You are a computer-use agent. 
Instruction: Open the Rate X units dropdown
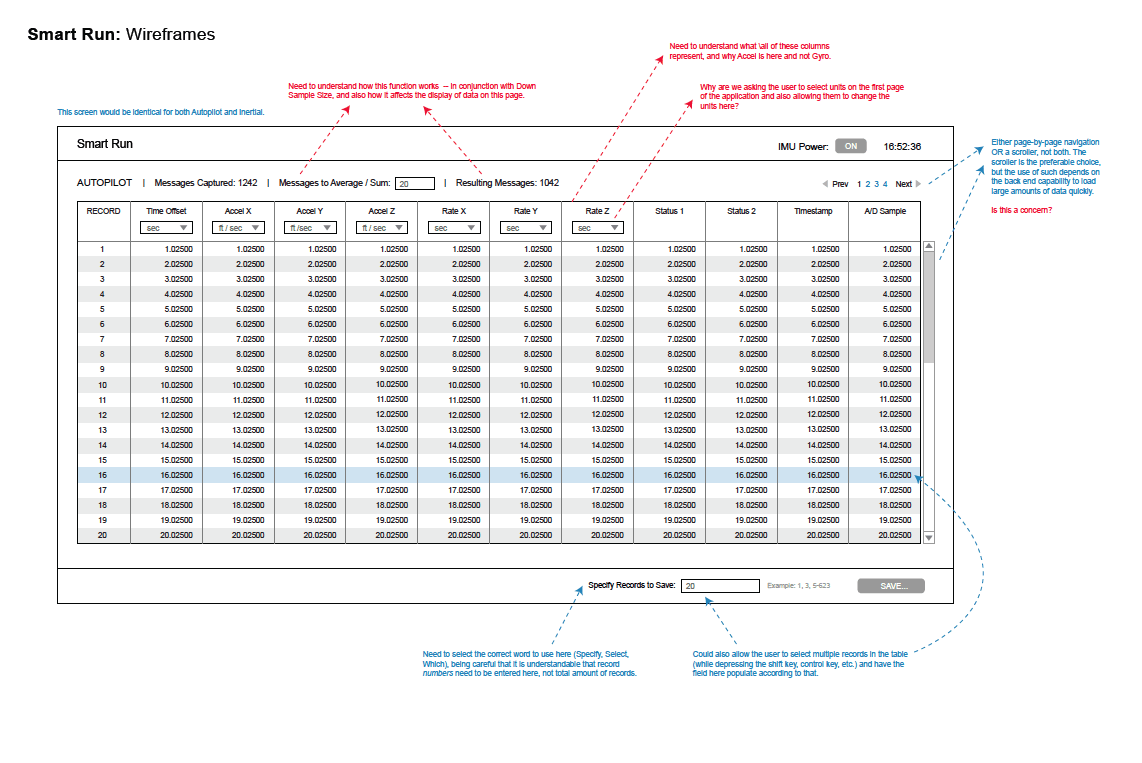(453, 228)
